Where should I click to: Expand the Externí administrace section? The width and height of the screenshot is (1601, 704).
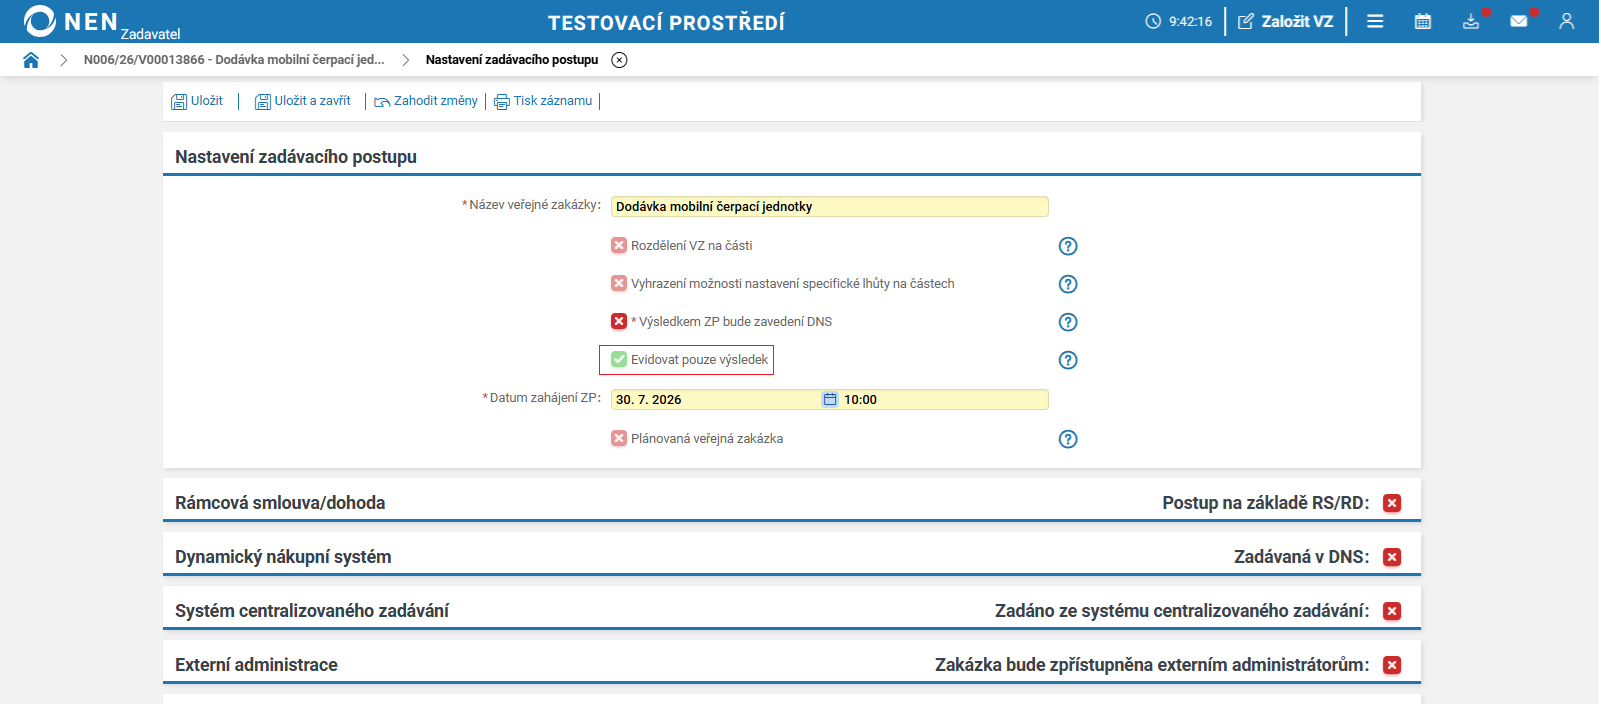256,665
